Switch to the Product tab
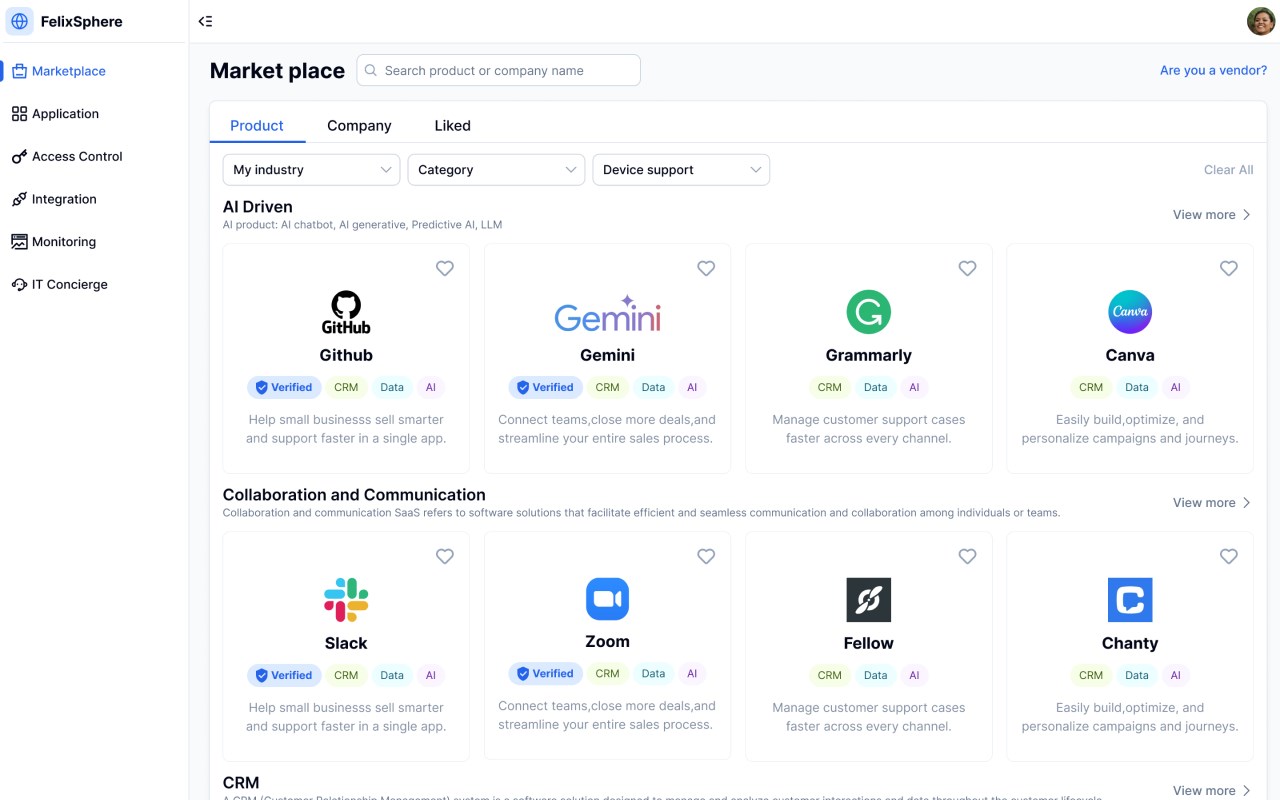 point(257,126)
